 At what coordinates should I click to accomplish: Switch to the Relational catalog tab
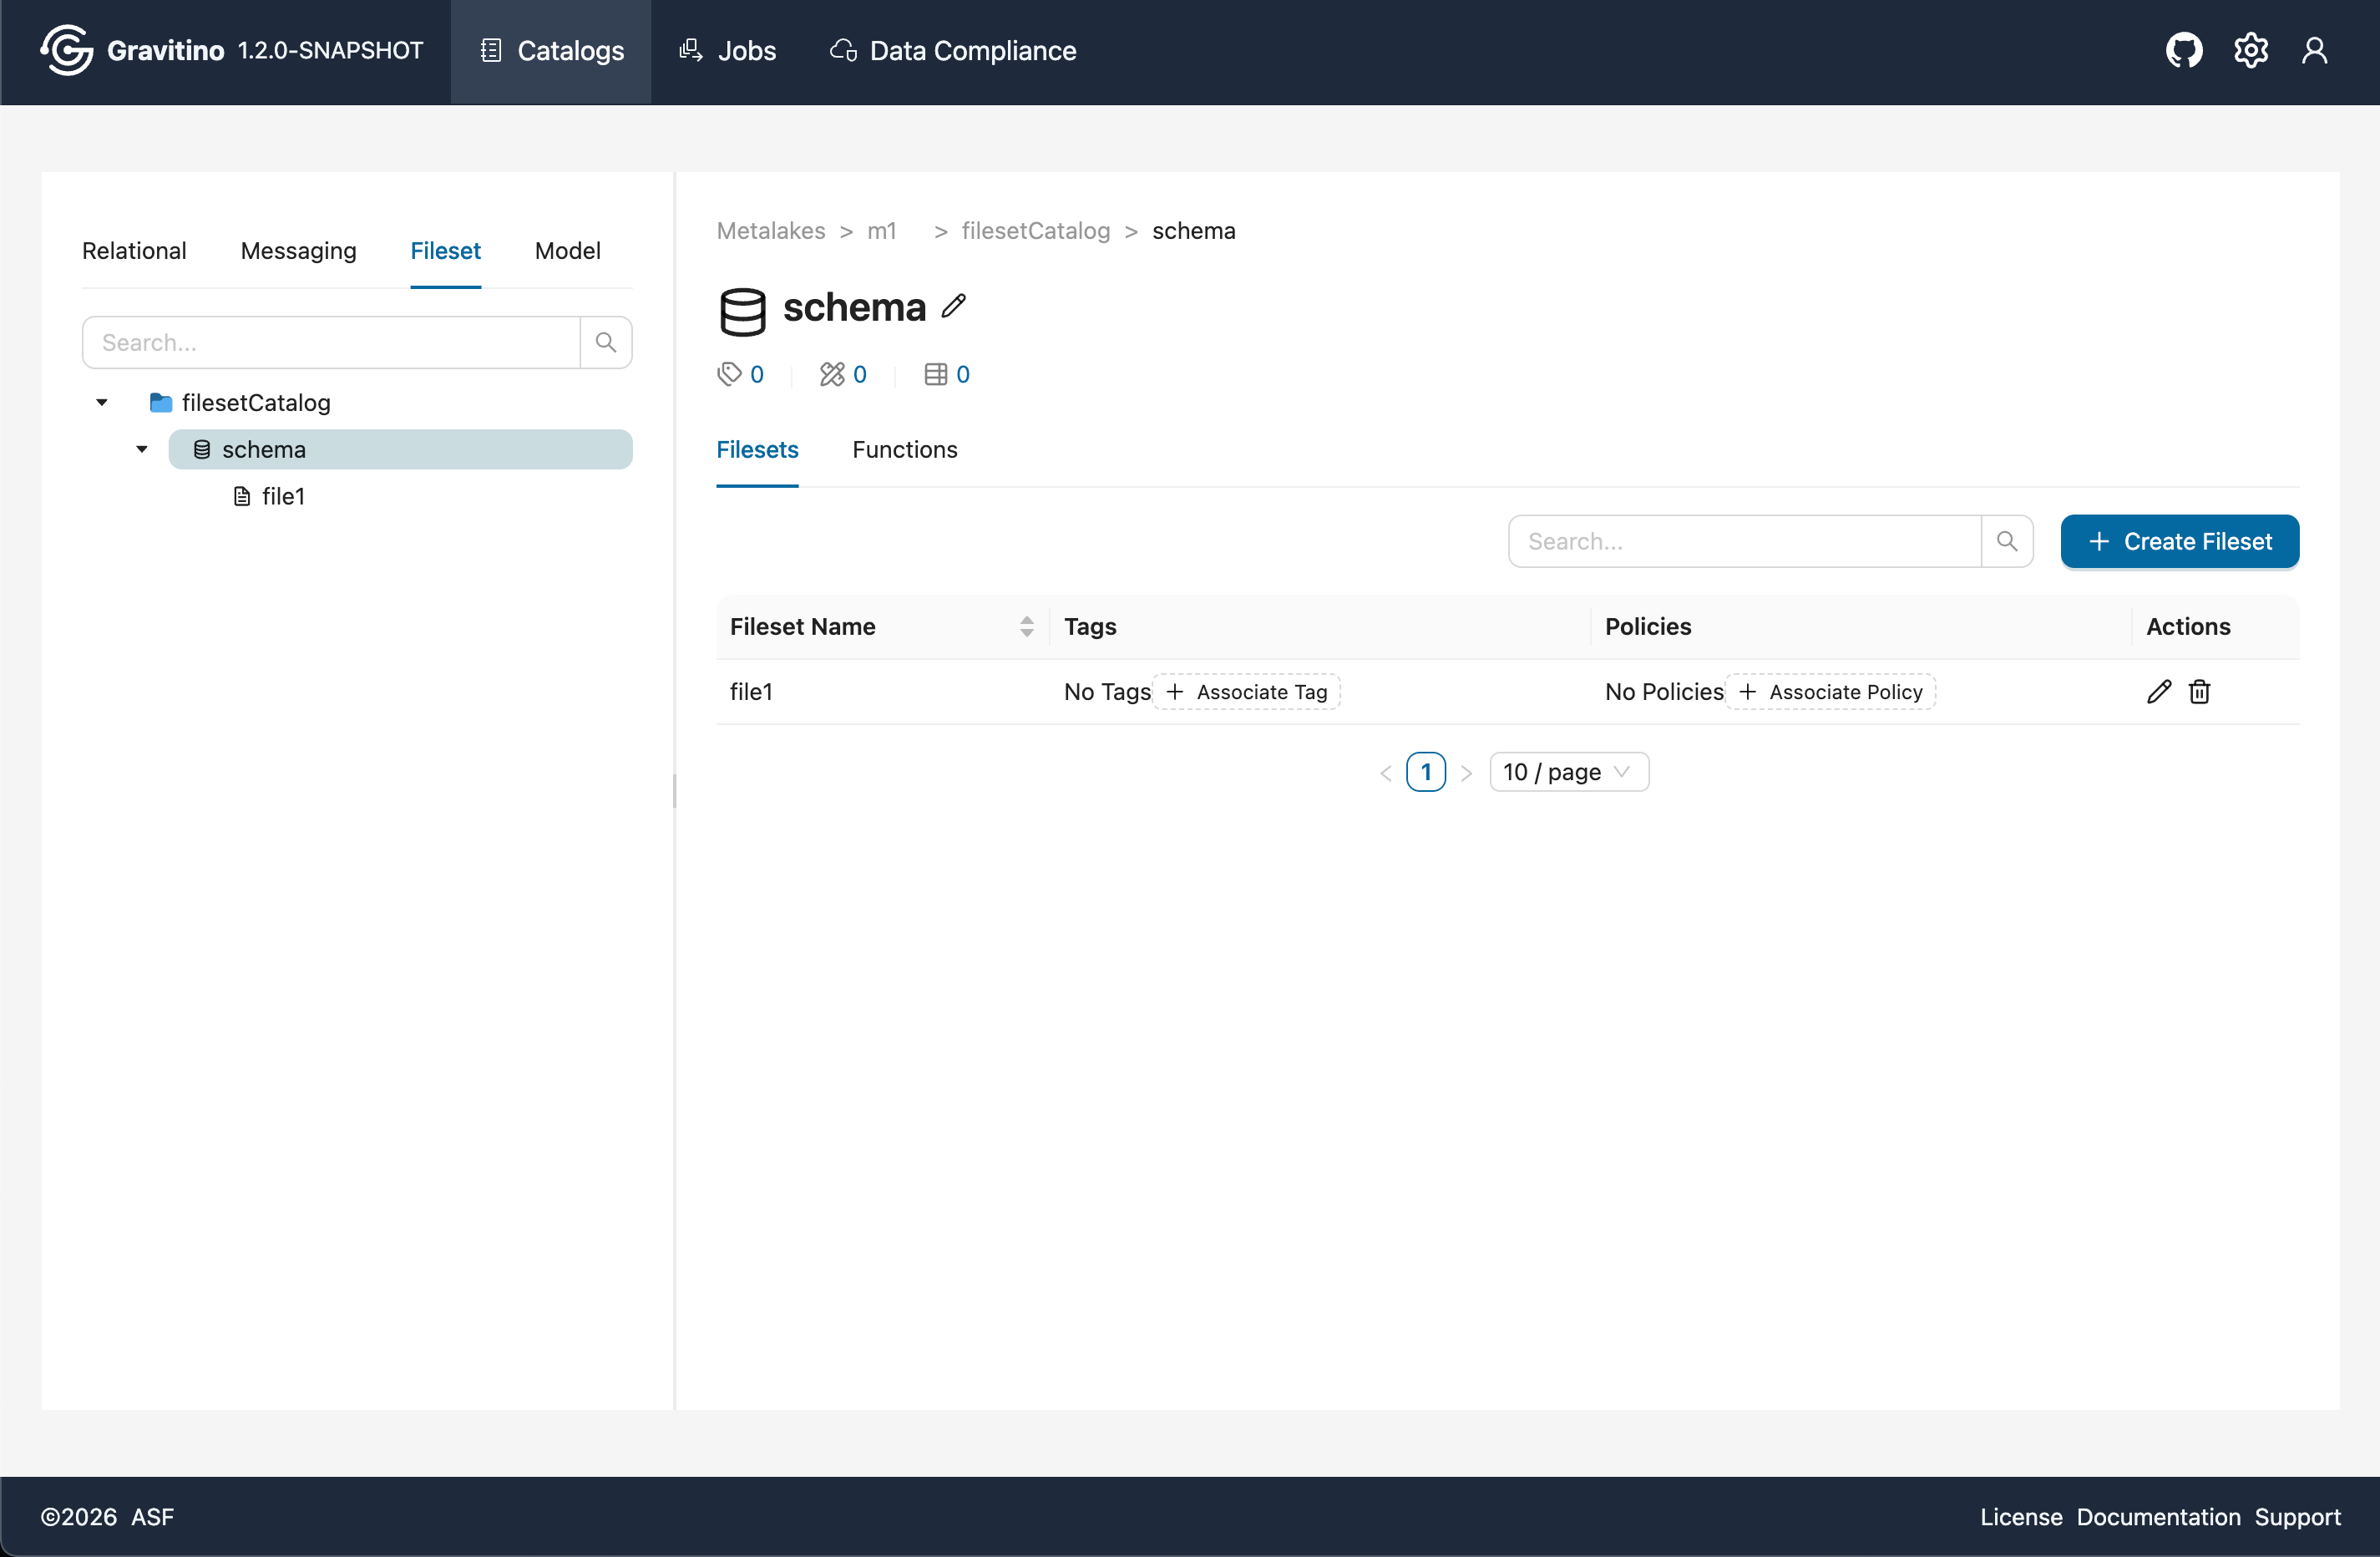(134, 250)
